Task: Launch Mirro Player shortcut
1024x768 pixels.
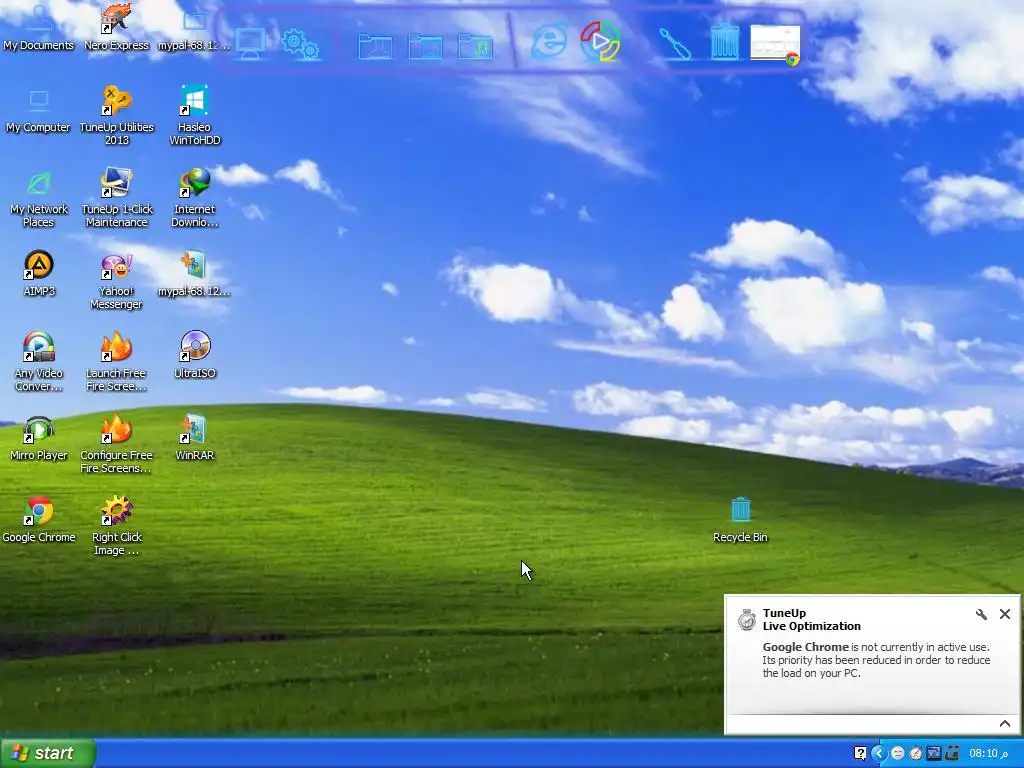Action: coord(39,438)
